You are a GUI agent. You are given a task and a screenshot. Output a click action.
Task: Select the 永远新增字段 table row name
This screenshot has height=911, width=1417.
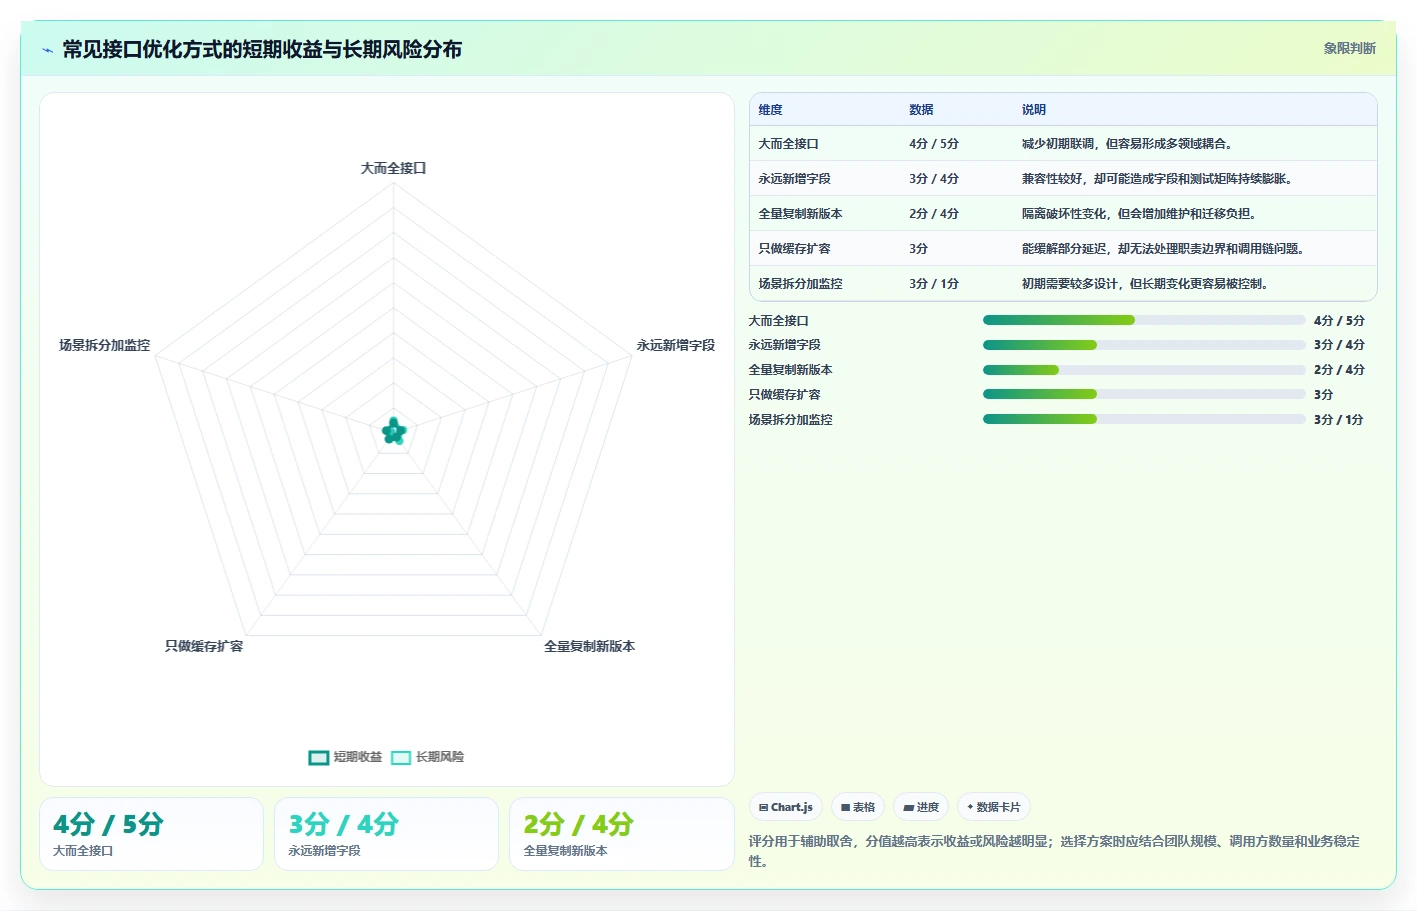click(794, 179)
